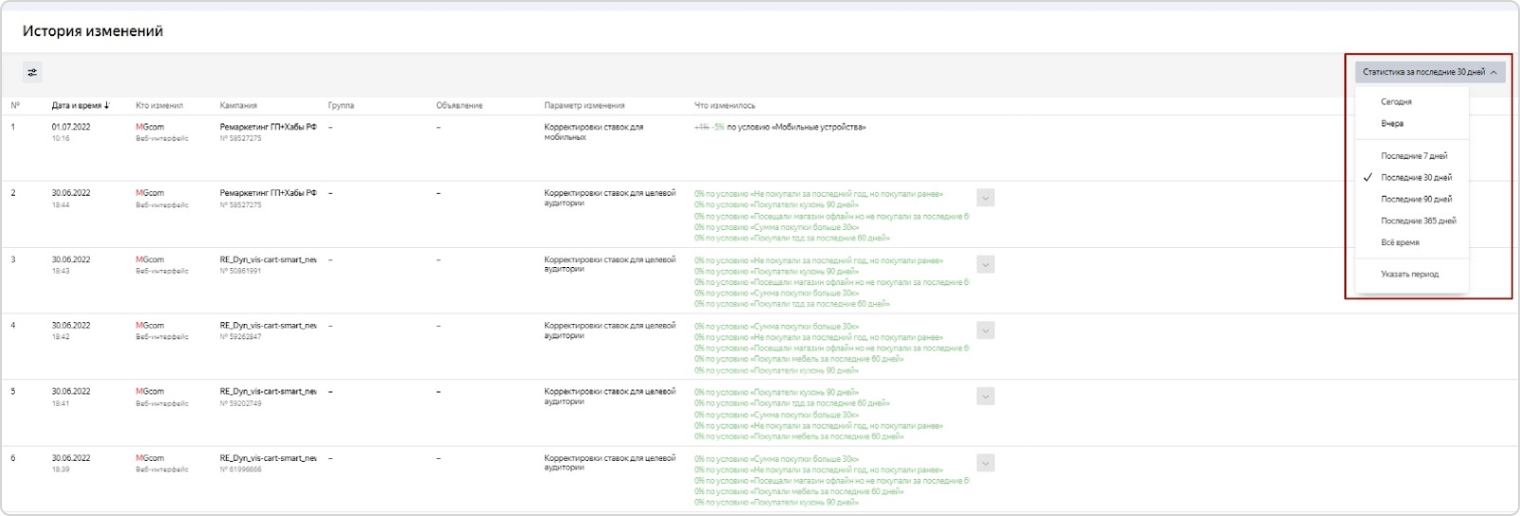Open the "Указать период" custom period option
The height and width of the screenshot is (516, 1520).
1409,274
